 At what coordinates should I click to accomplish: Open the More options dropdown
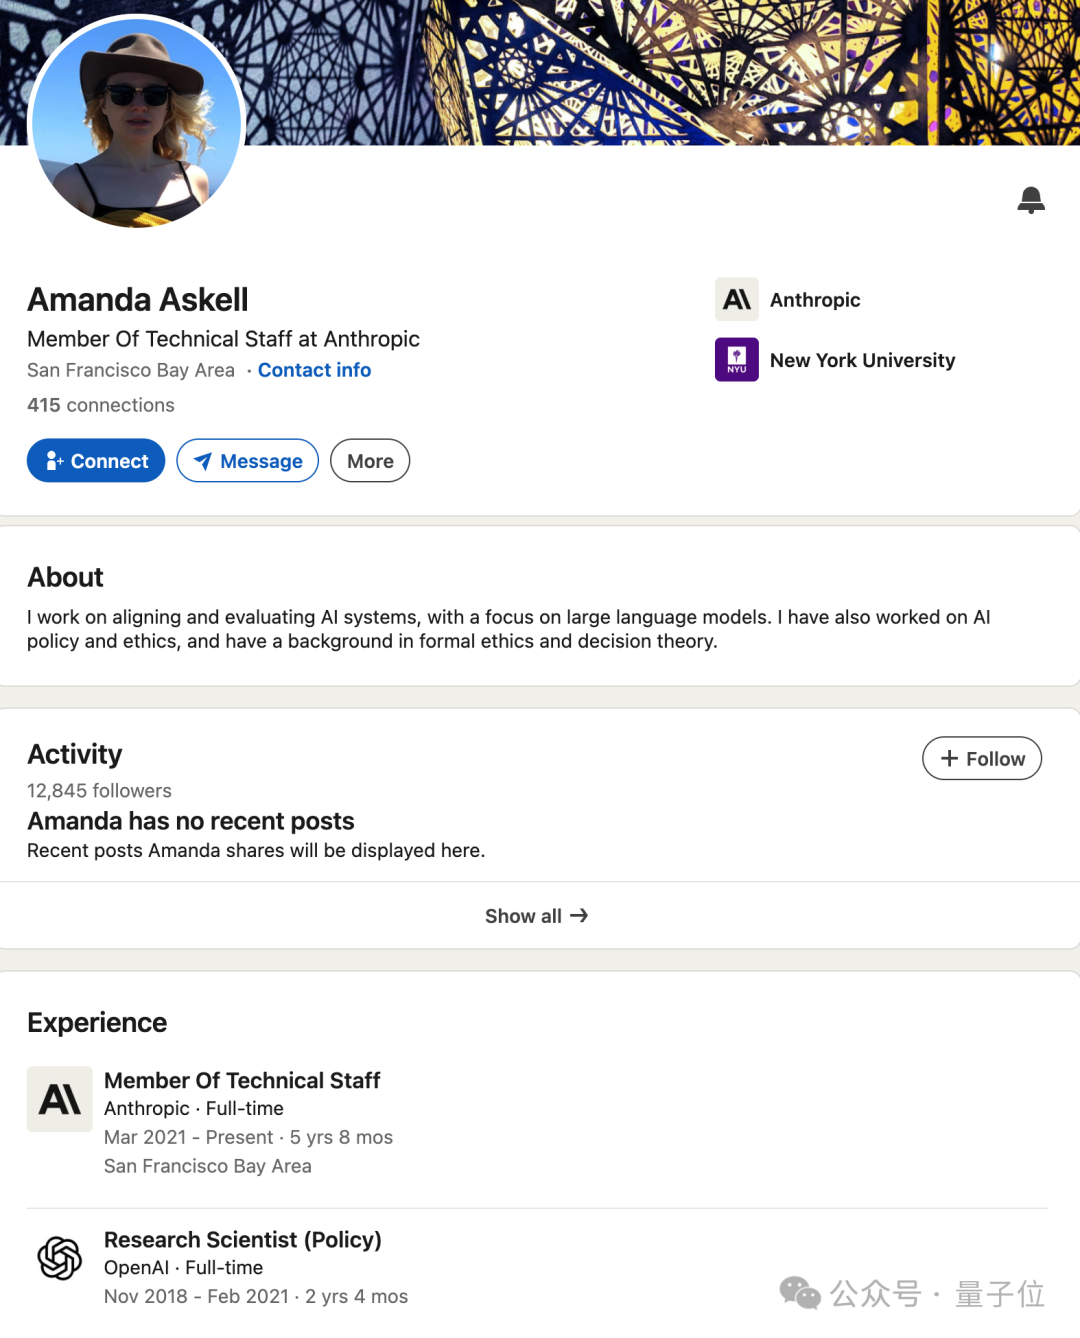point(370,461)
